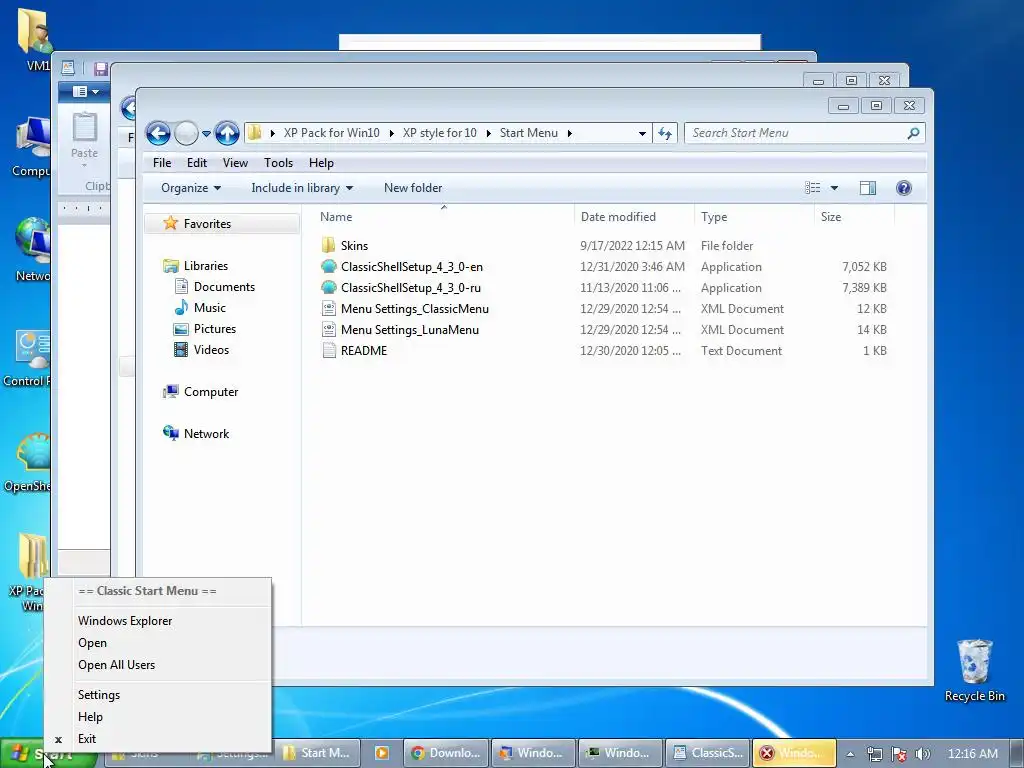Exit Classic Start Menu
The height and width of the screenshot is (768, 1024).
tap(87, 739)
